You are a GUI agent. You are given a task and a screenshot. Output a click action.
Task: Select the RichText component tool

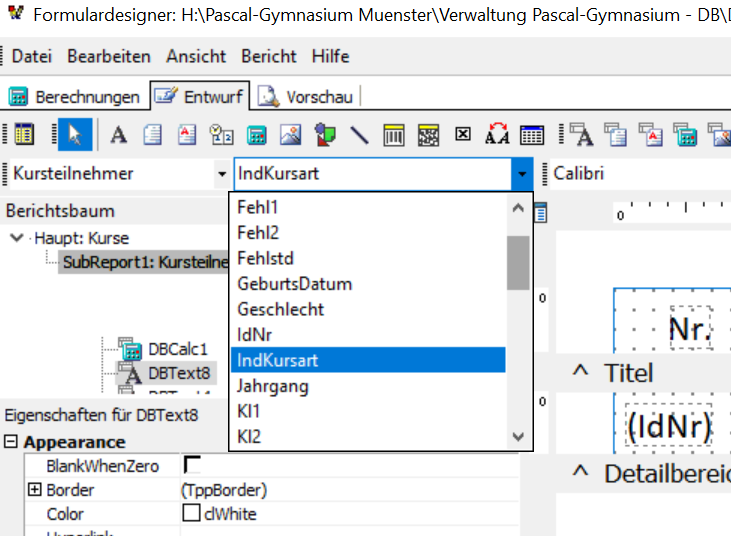(x=186, y=135)
